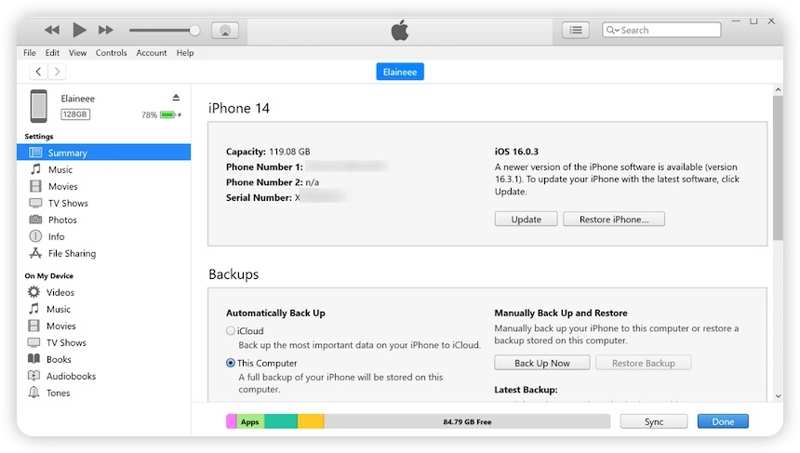Click the iOS 16.0.3 version text
Viewport: 800px width, 453px height.
pos(516,152)
